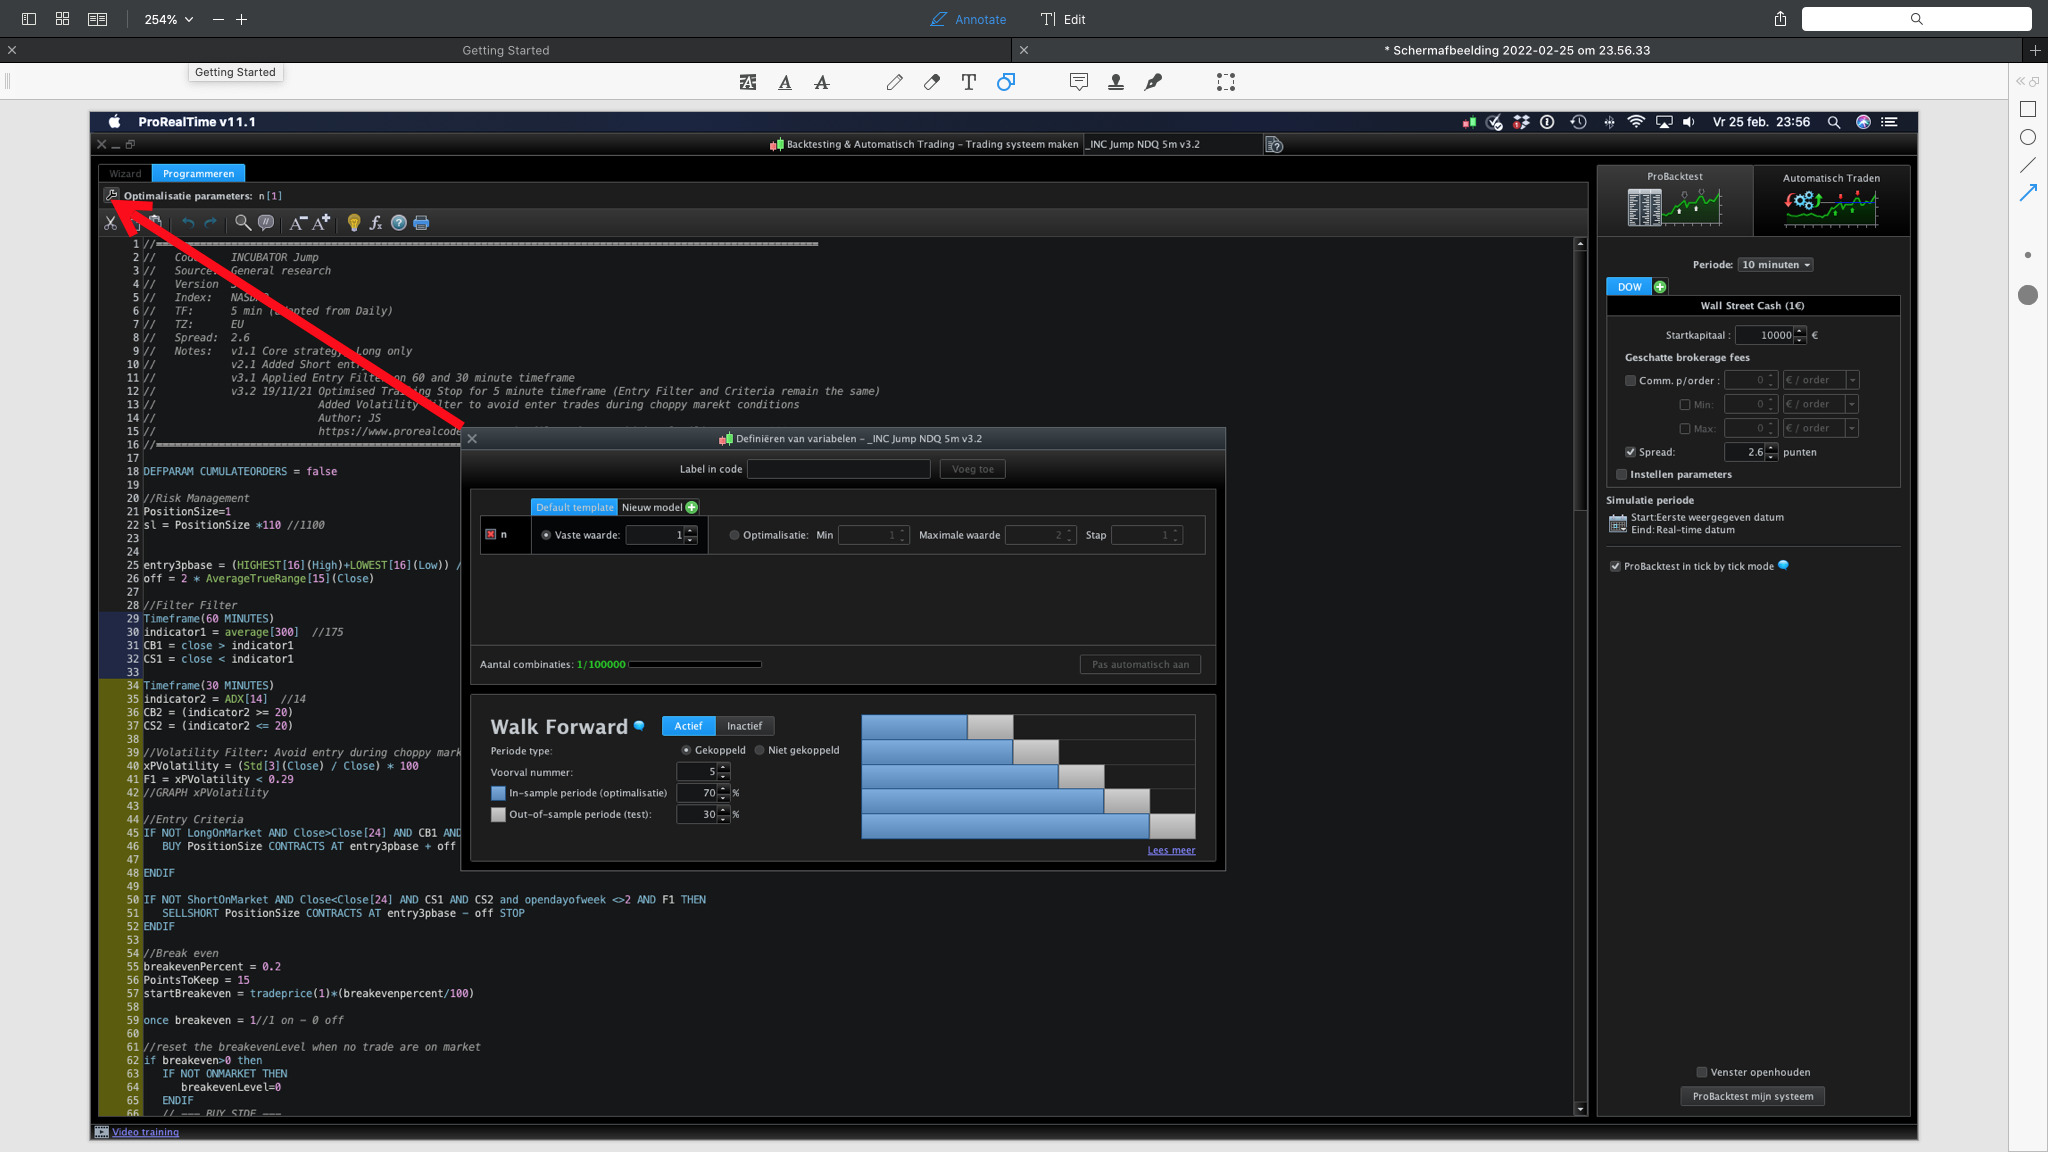Click ProBacktest mijn systeem button
This screenshot has width=2048, height=1152.
click(1752, 1096)
